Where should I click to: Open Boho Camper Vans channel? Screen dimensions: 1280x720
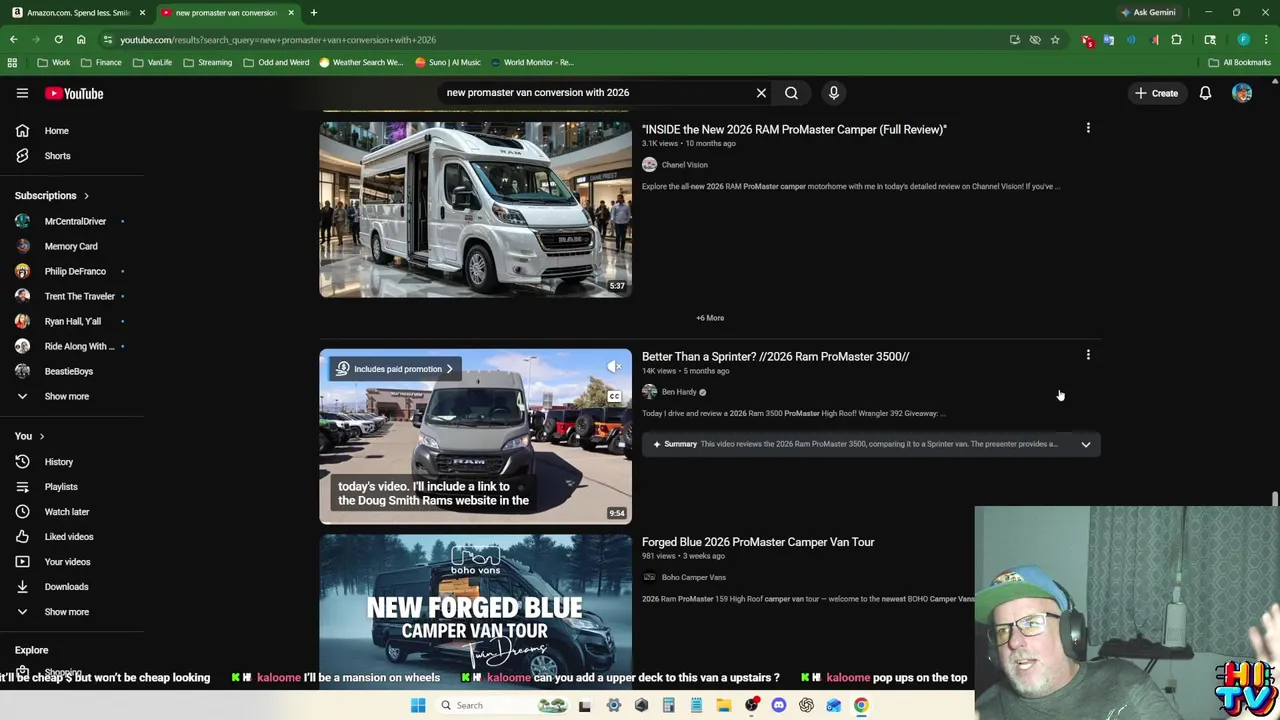pyautogui.click(x=693, y=577)
